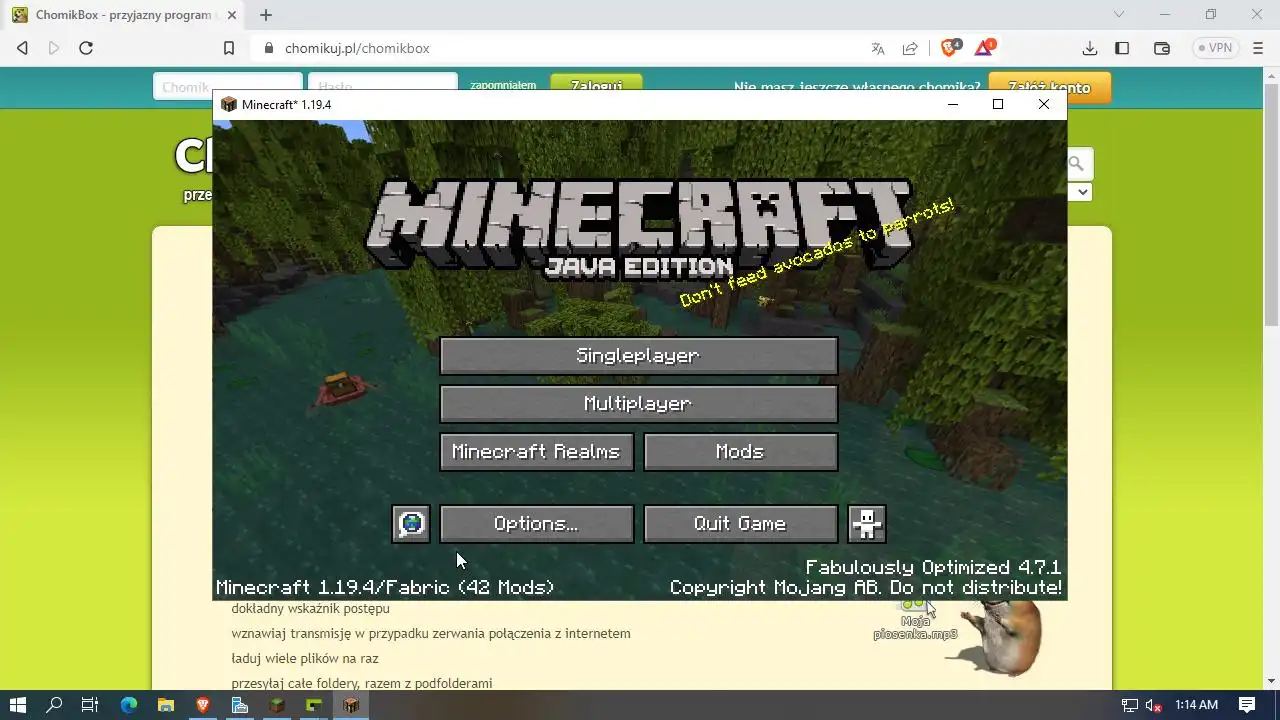This screenshot has height=720, width=1280.
Task: Expand the dropdown below website search
Action: 1080,192
